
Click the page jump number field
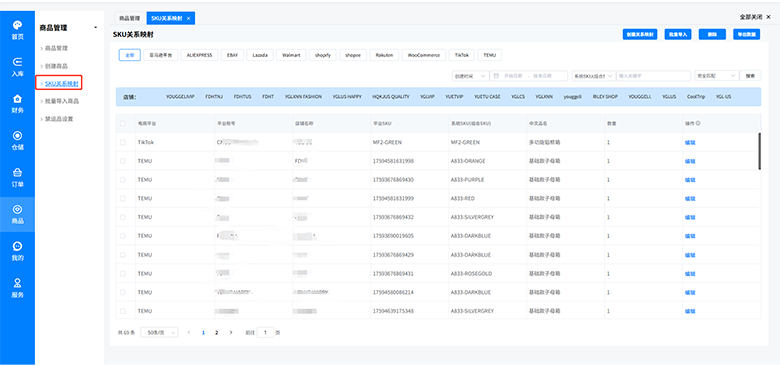266,332
